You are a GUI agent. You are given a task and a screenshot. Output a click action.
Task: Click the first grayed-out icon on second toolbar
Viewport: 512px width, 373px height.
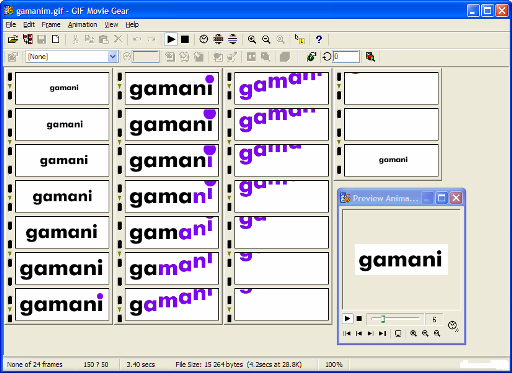click(13, 57)
